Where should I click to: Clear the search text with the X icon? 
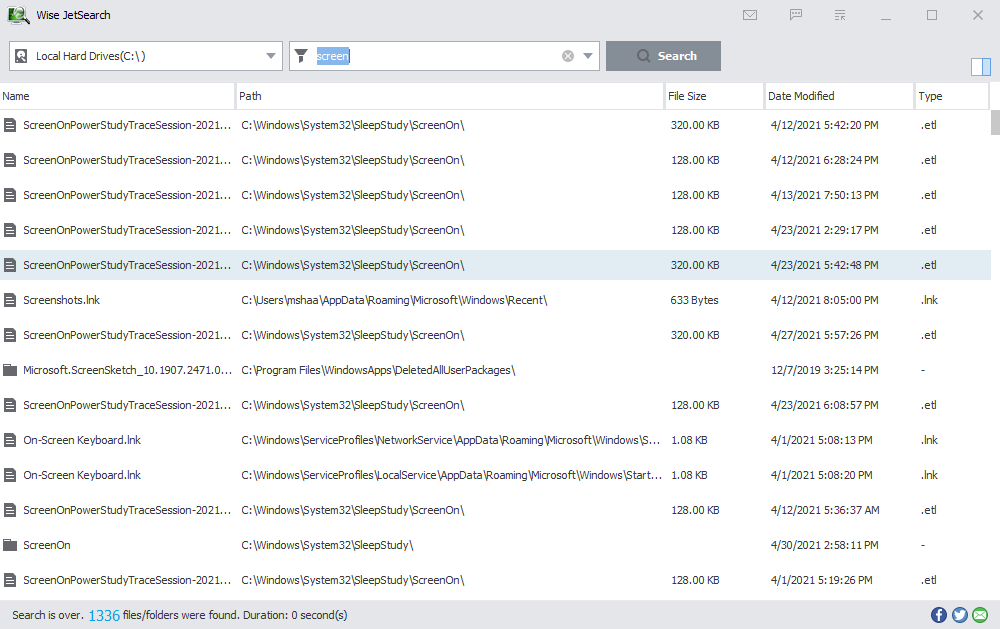click(568, 56)
